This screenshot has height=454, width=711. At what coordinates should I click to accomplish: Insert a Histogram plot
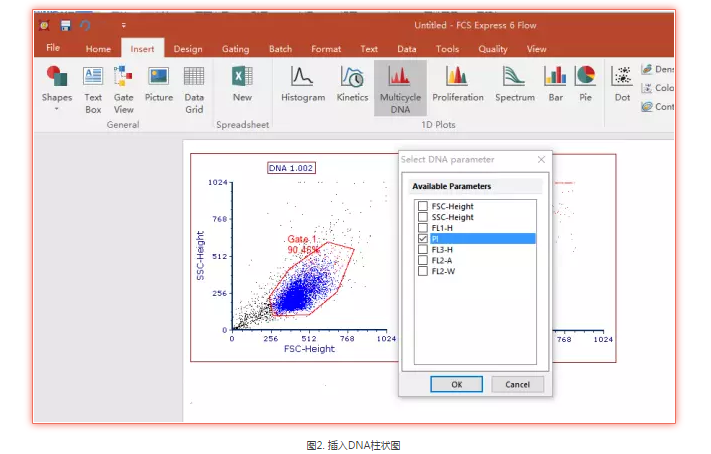pyautogui.click(x=302, y=84)
